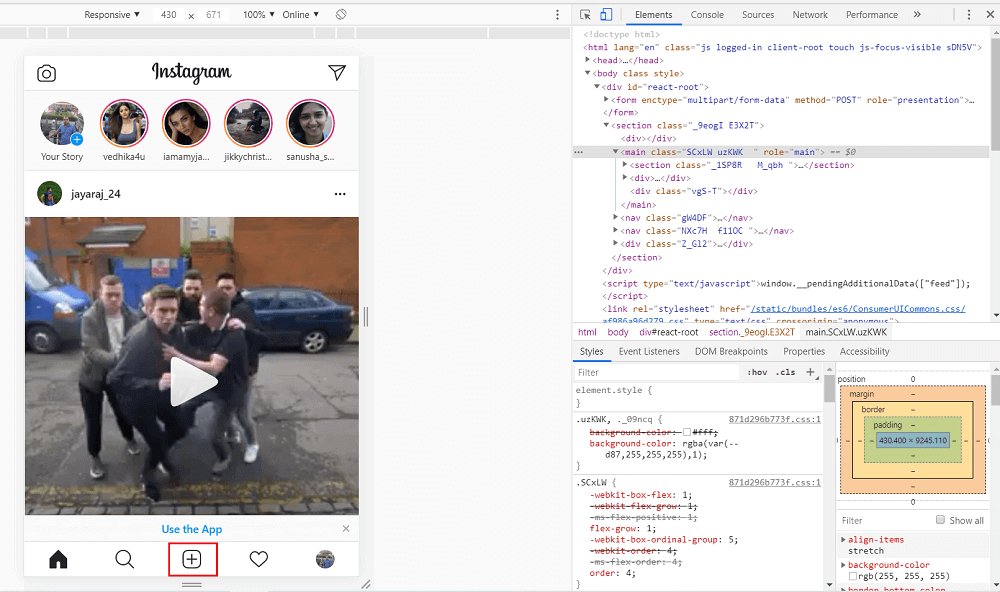Toggle the :hov element state panel

coord(756,372)
